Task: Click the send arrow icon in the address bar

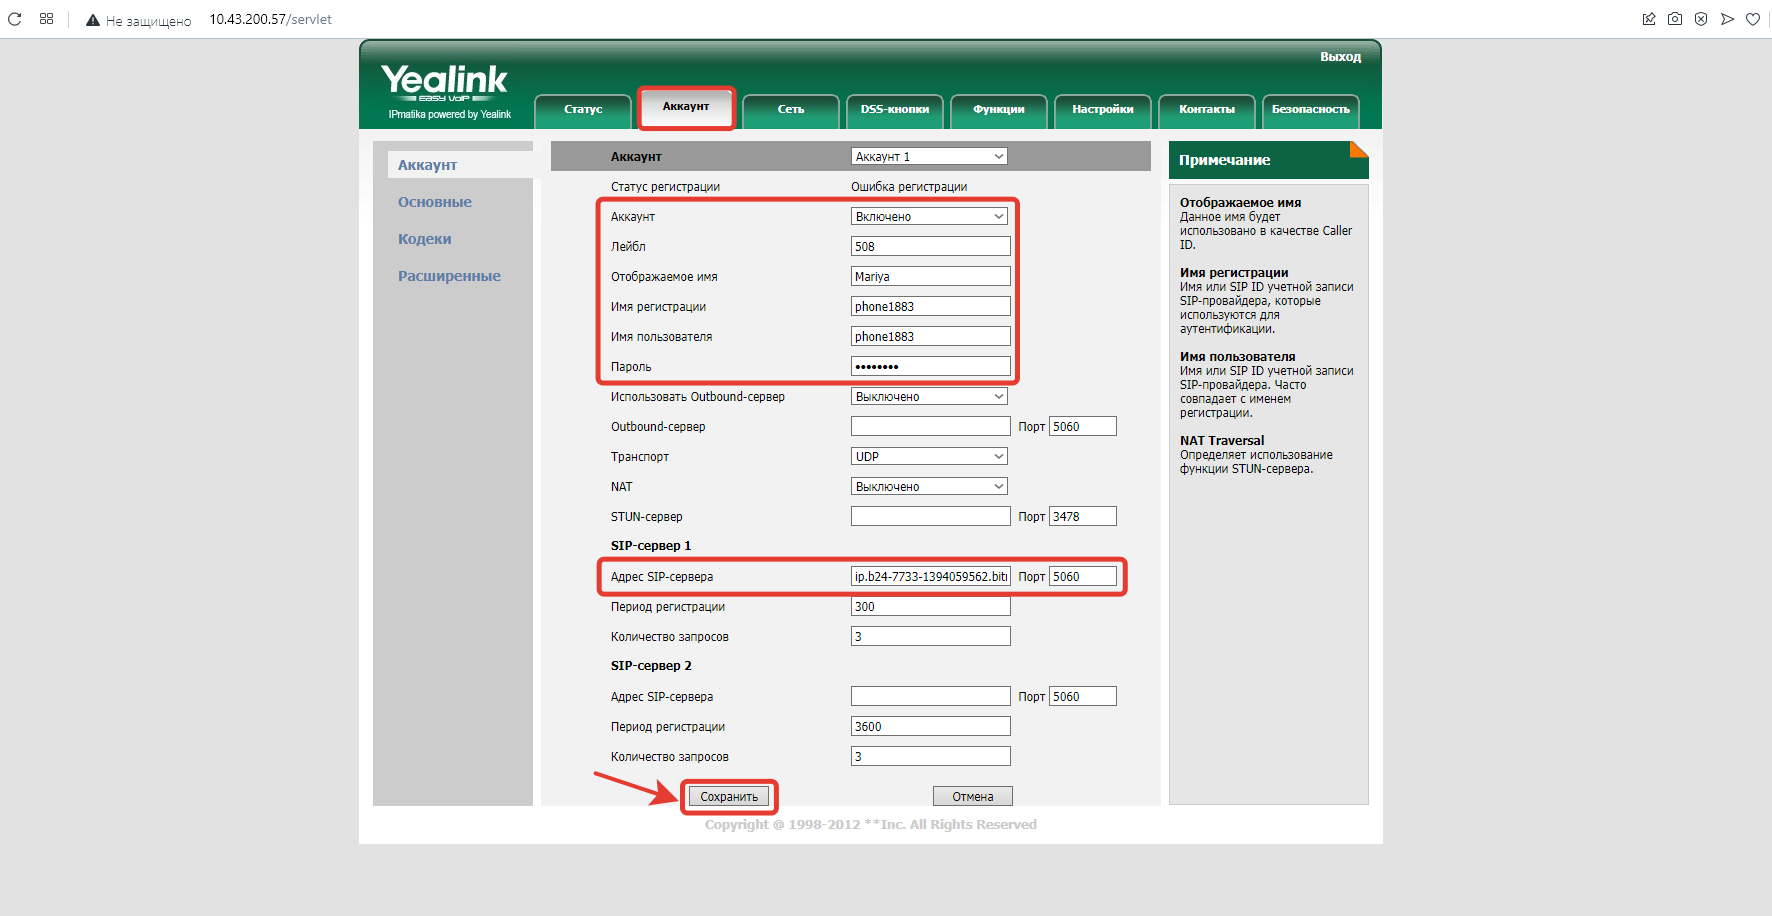Action: pyautogui.click(x=1727, y=19)
